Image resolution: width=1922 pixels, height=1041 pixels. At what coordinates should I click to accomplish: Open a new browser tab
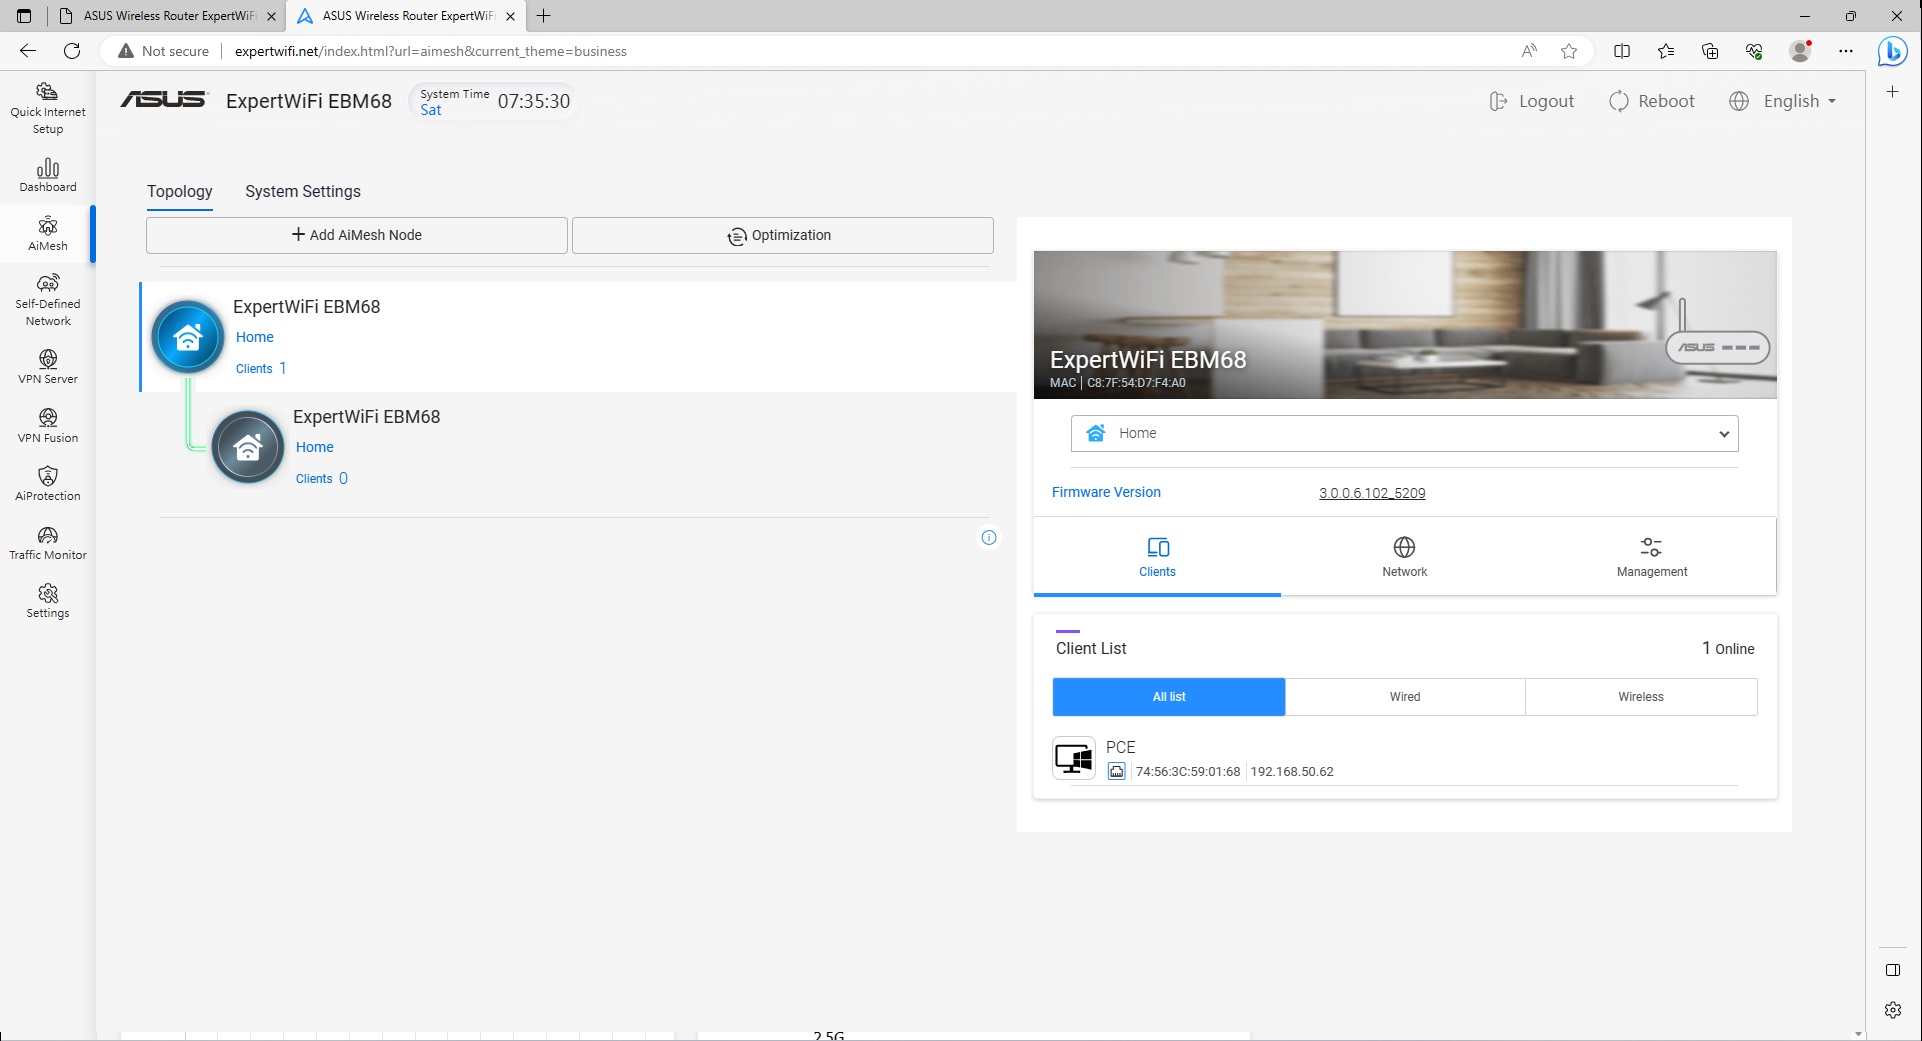coord(544,16)
